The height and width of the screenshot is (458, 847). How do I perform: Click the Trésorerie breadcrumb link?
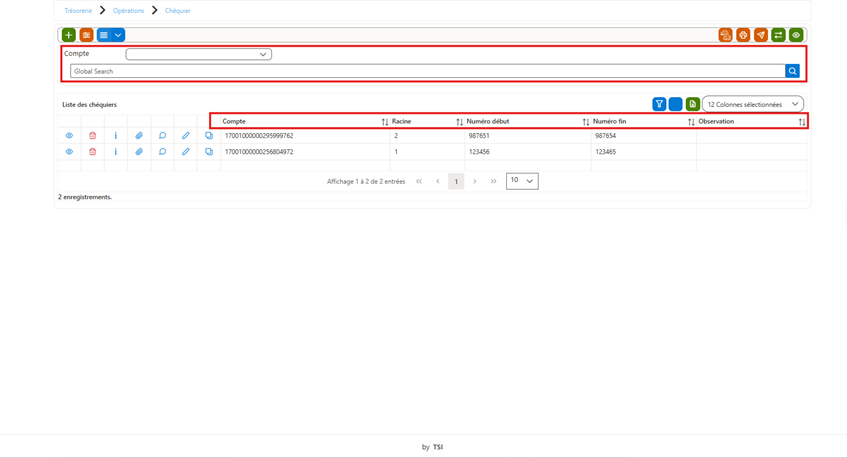pos(78,11)
